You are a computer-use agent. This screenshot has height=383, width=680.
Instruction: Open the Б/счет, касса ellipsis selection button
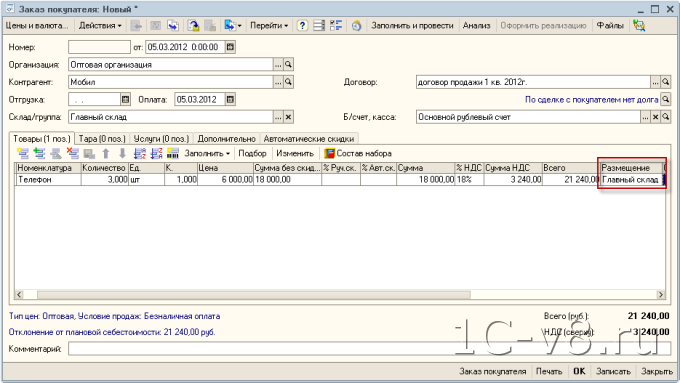[x=646, y=117]
